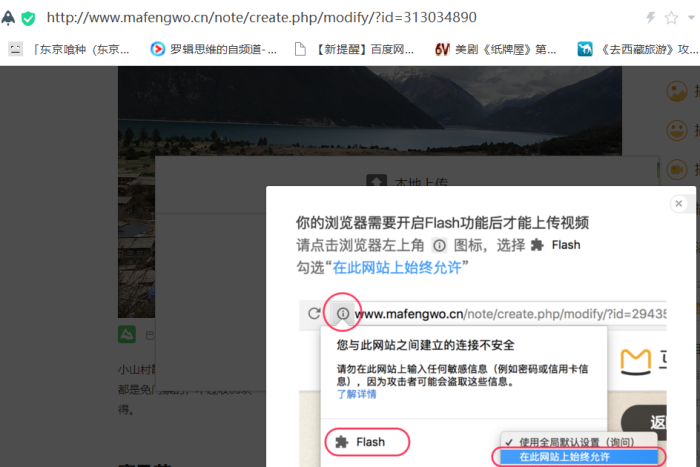The height and width of the screenshot is (467, 700).
Task: Click the green shield security icon
Action: click(28, 18)
